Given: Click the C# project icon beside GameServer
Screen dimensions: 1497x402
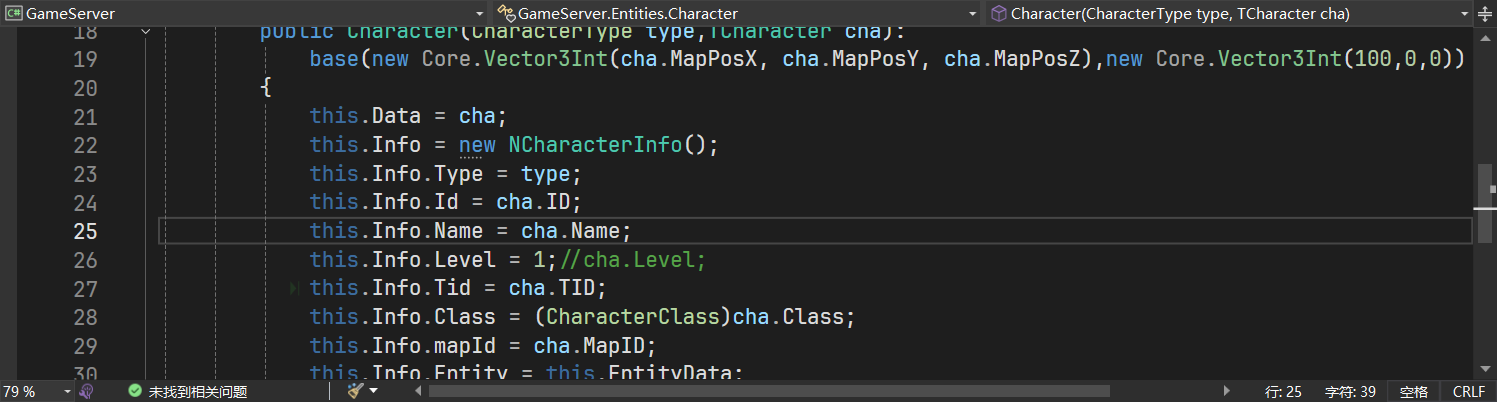Looking at the screenshot, I should (x=13, y=13).
